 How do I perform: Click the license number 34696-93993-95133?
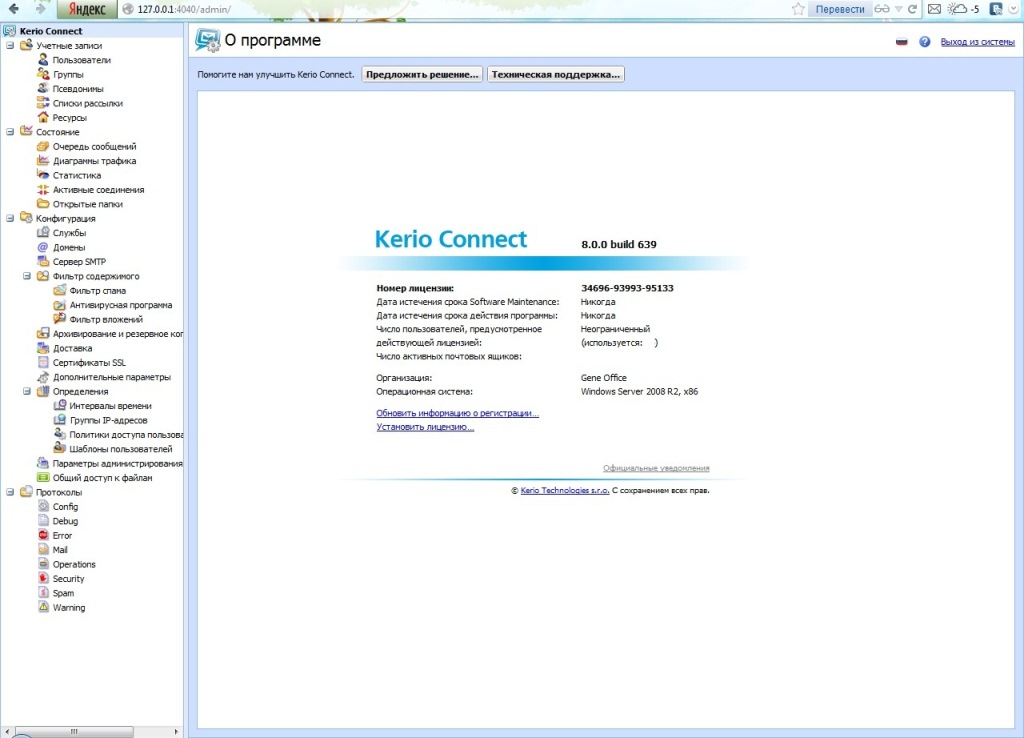[627, 288]
